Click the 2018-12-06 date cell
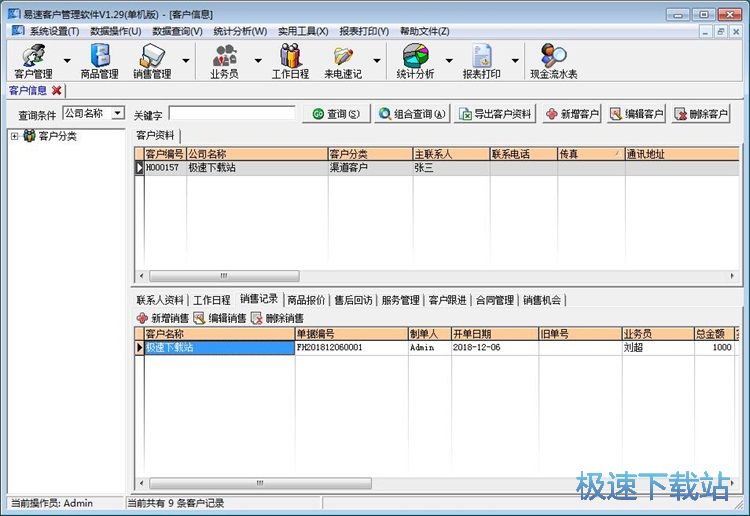 point(495,348)
